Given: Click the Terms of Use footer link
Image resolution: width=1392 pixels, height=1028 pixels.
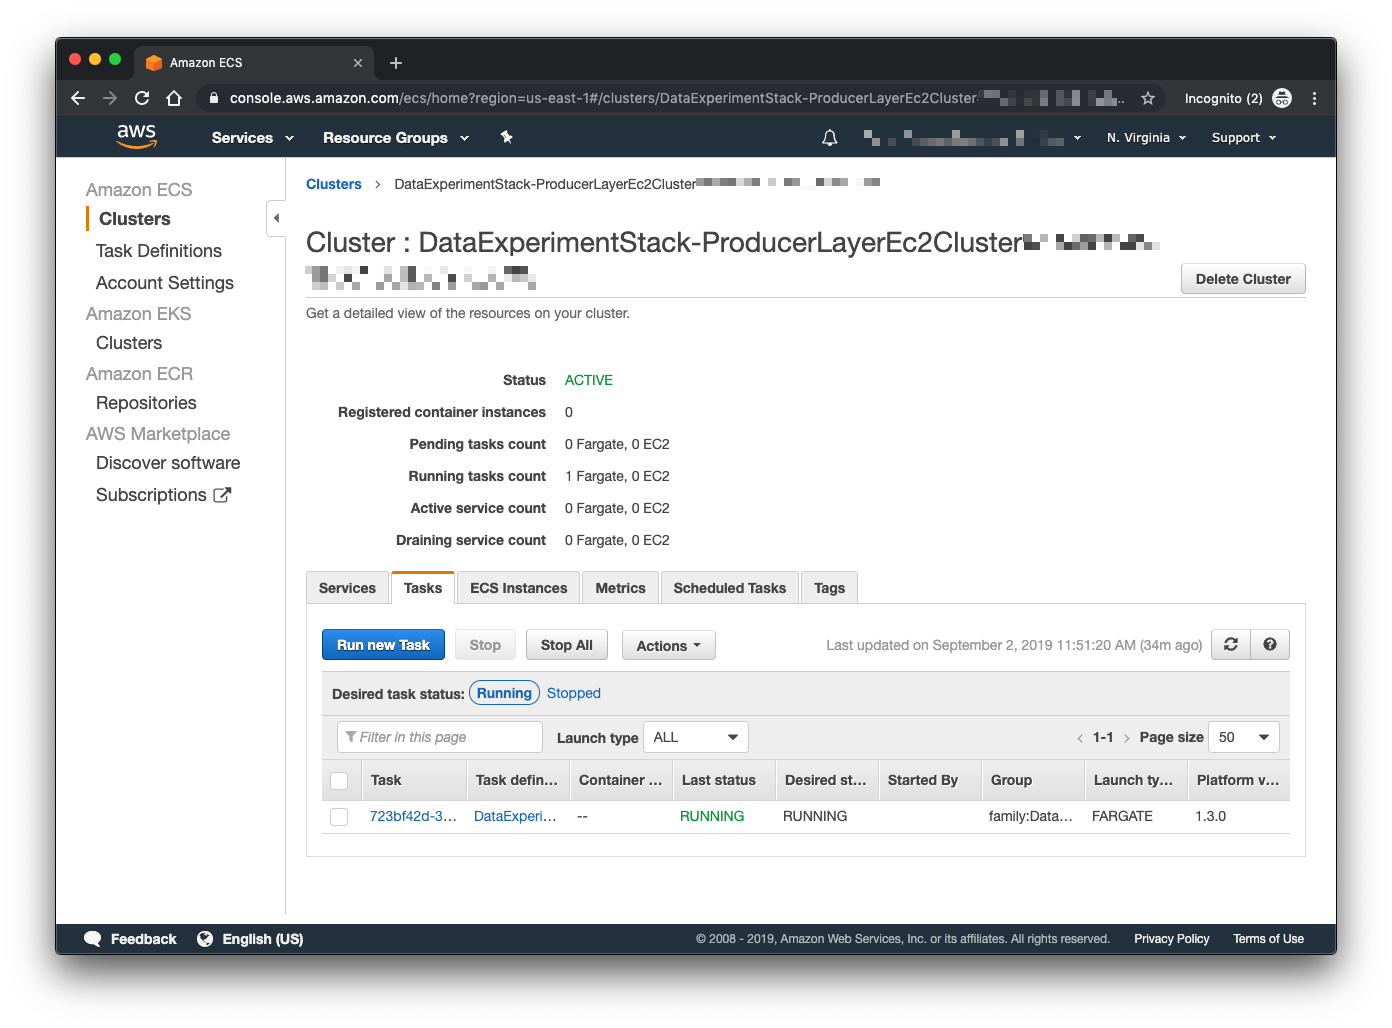Looking at the screenshot, I should (x=1268, y=939).
